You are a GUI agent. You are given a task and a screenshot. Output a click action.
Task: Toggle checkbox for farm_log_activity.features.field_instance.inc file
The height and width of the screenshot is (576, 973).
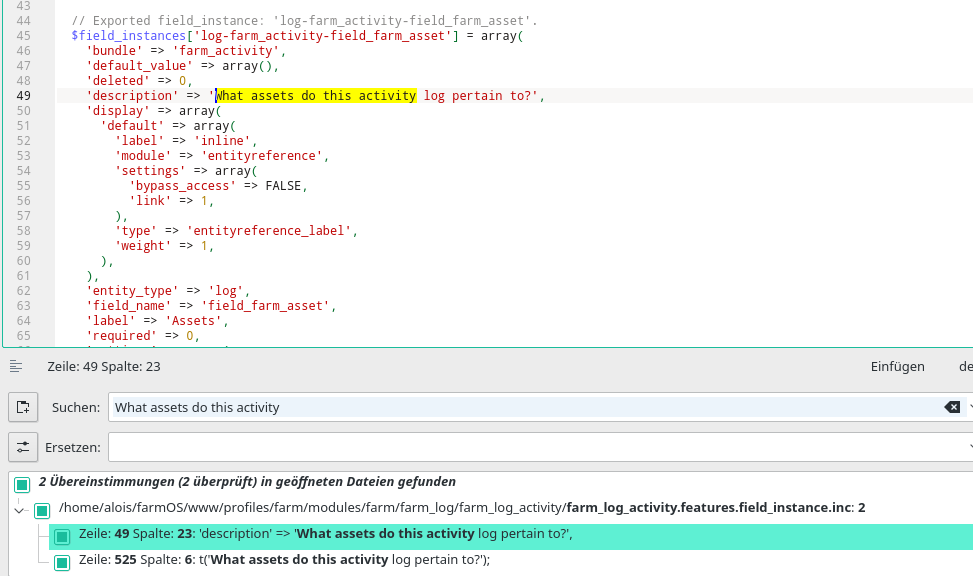(x=42, y=510)
